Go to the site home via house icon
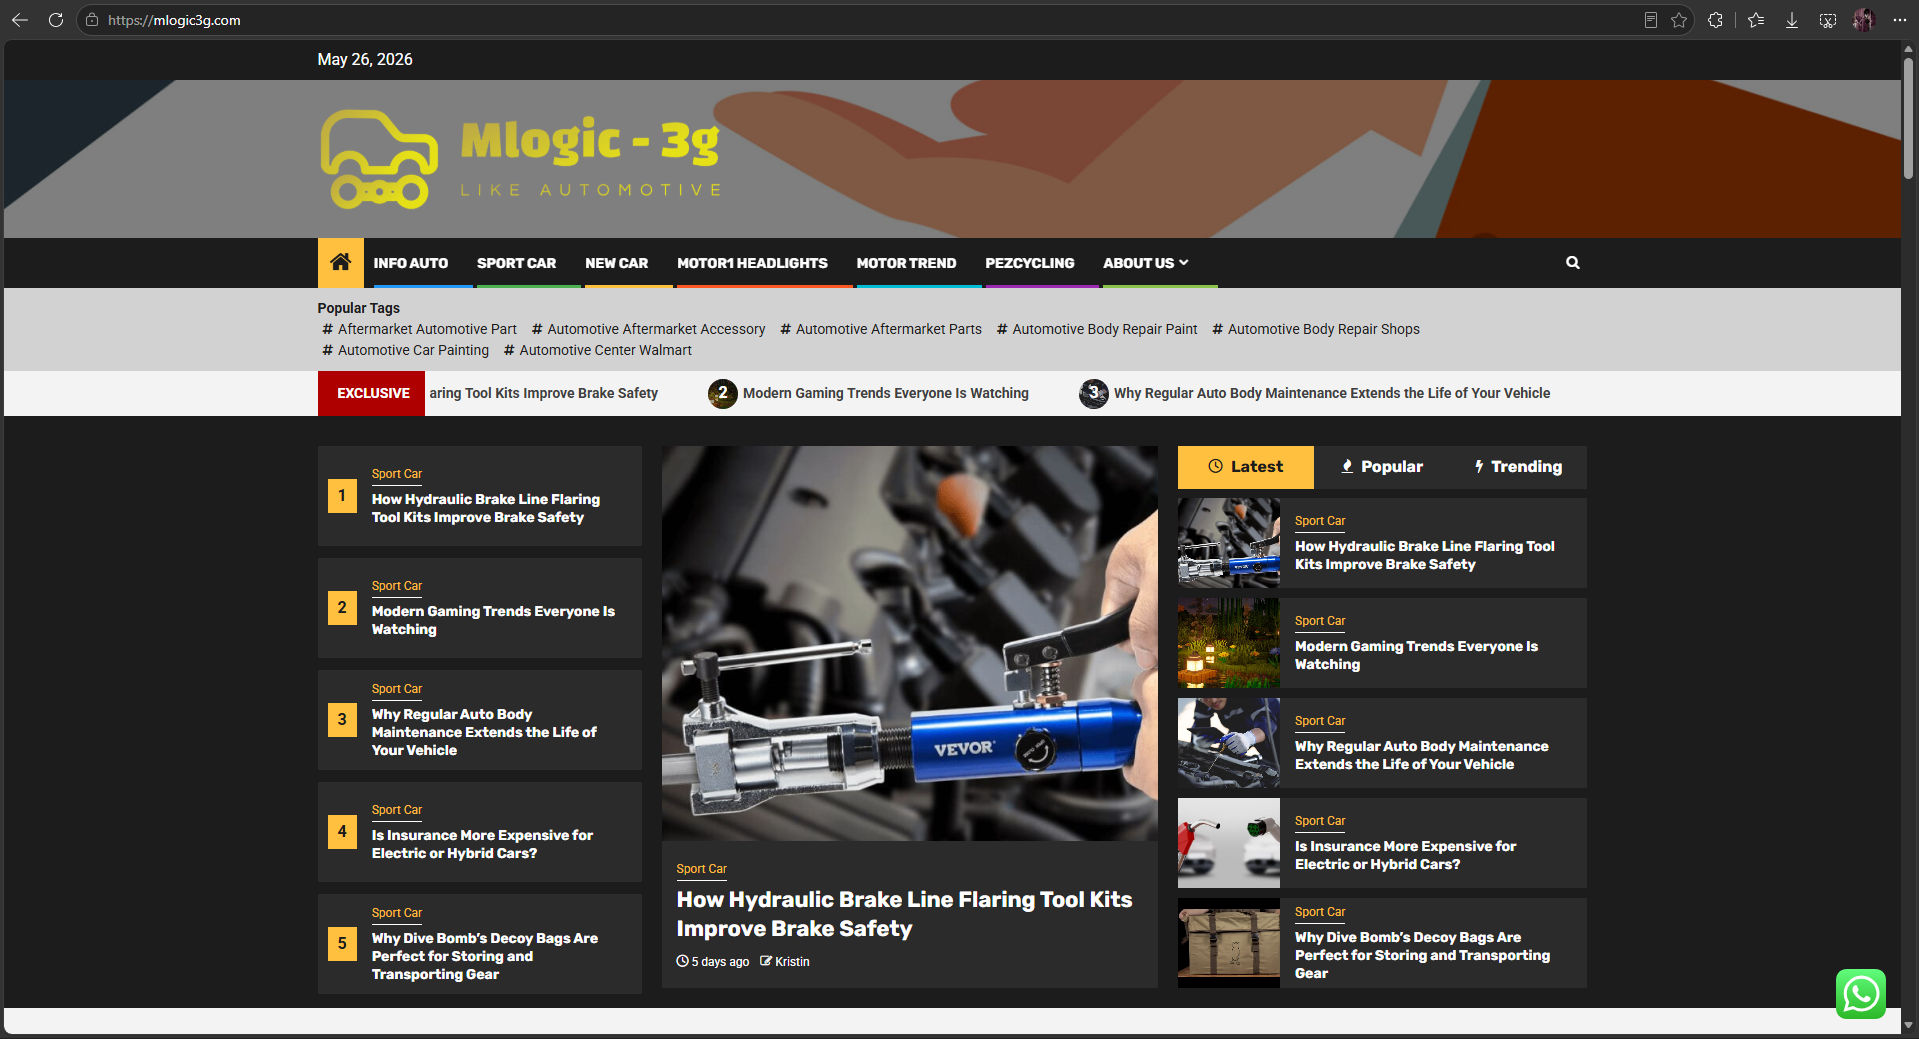1919x1039 pixels. point(341,262)
